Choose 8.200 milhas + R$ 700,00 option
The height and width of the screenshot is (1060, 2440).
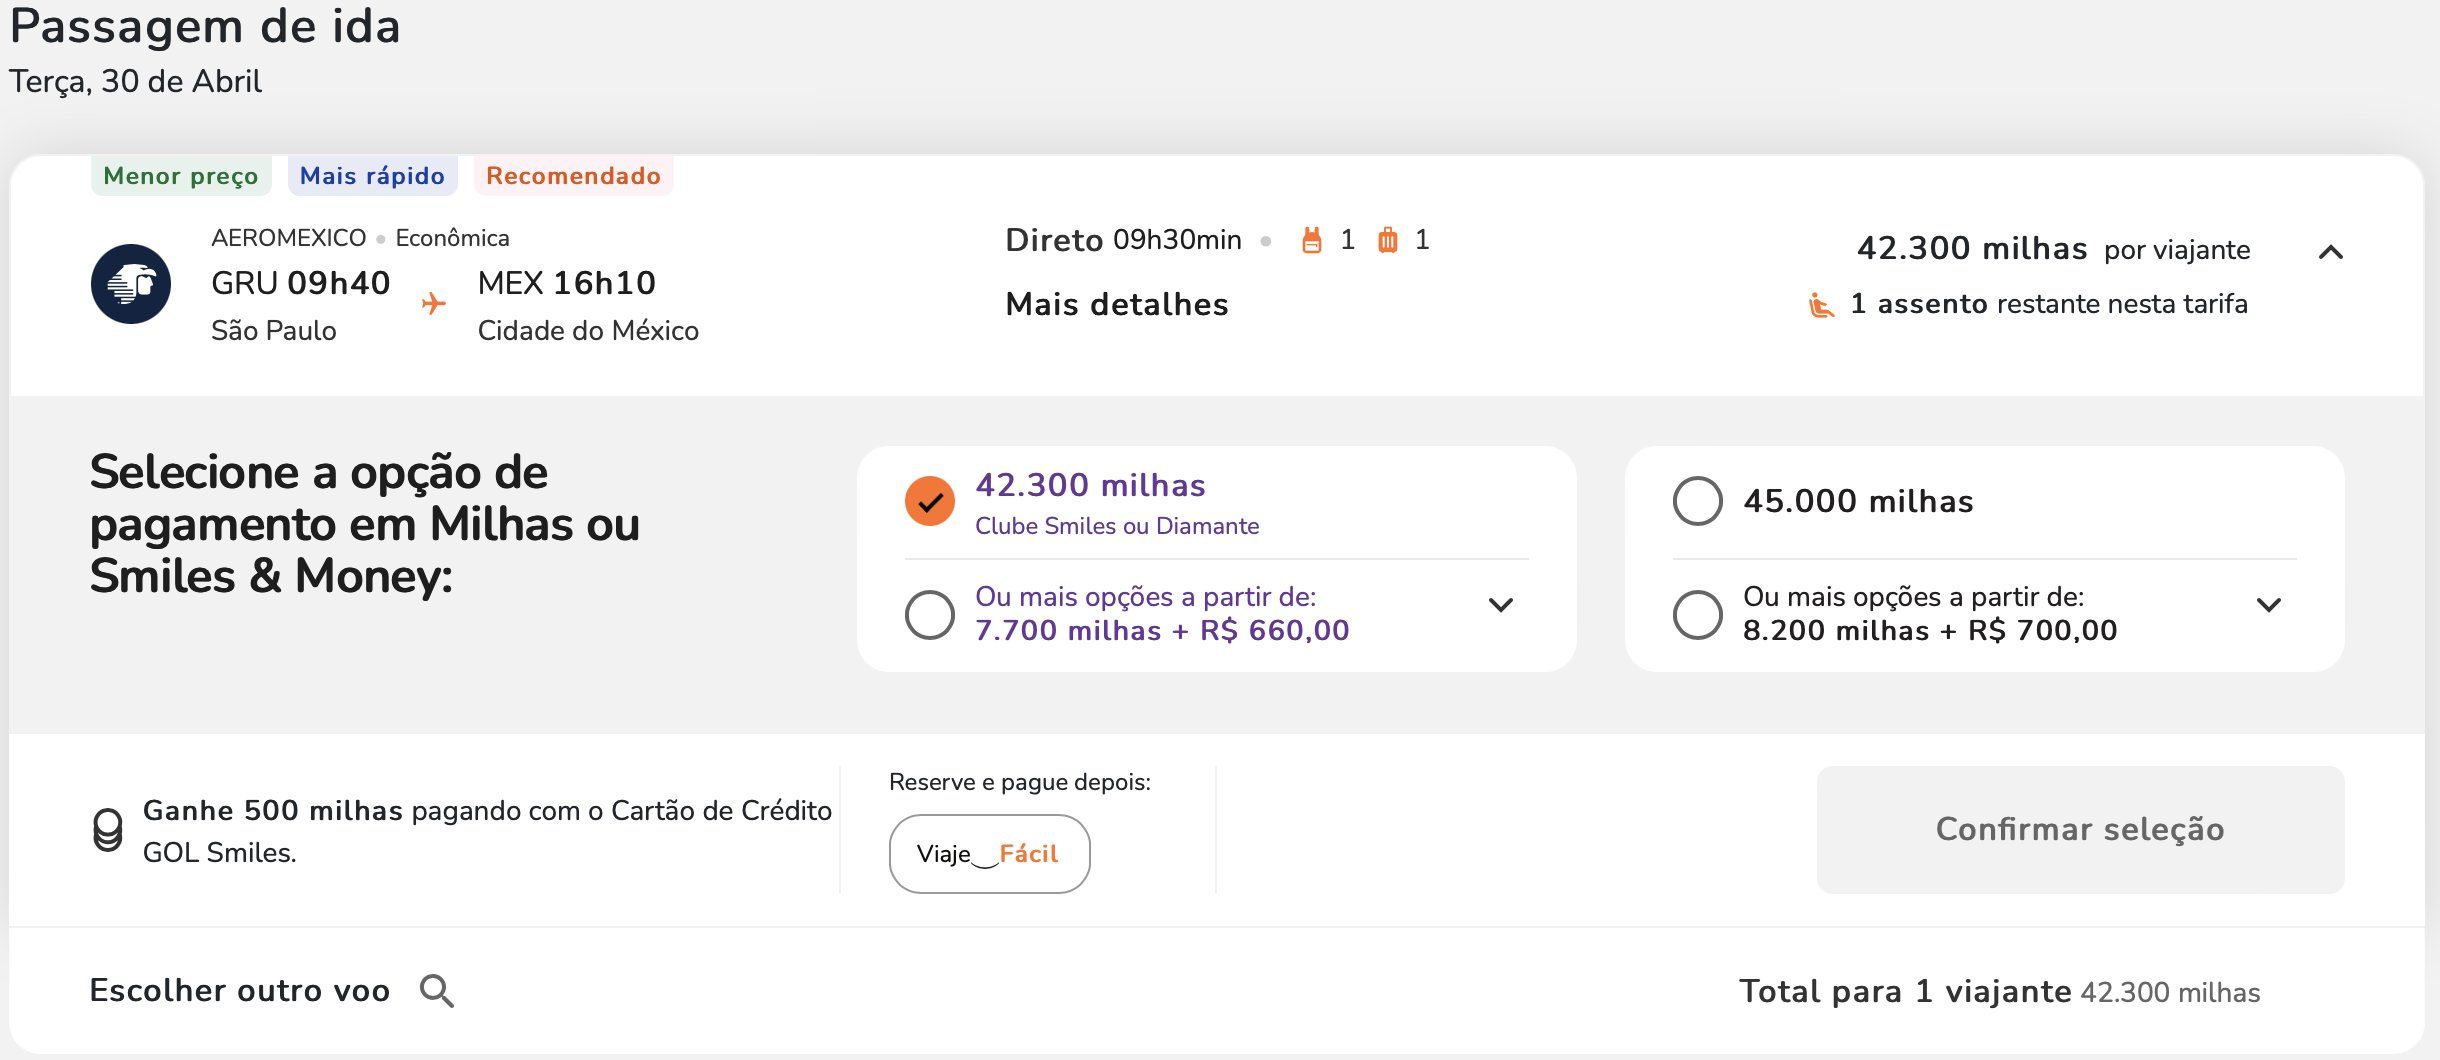coord(1698,614)
